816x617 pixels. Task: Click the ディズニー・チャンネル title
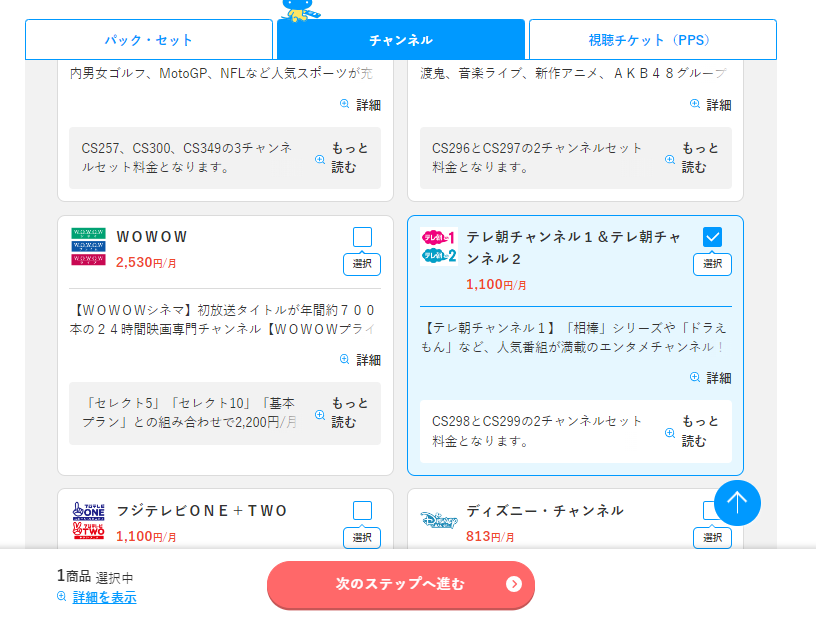point(545,511)
